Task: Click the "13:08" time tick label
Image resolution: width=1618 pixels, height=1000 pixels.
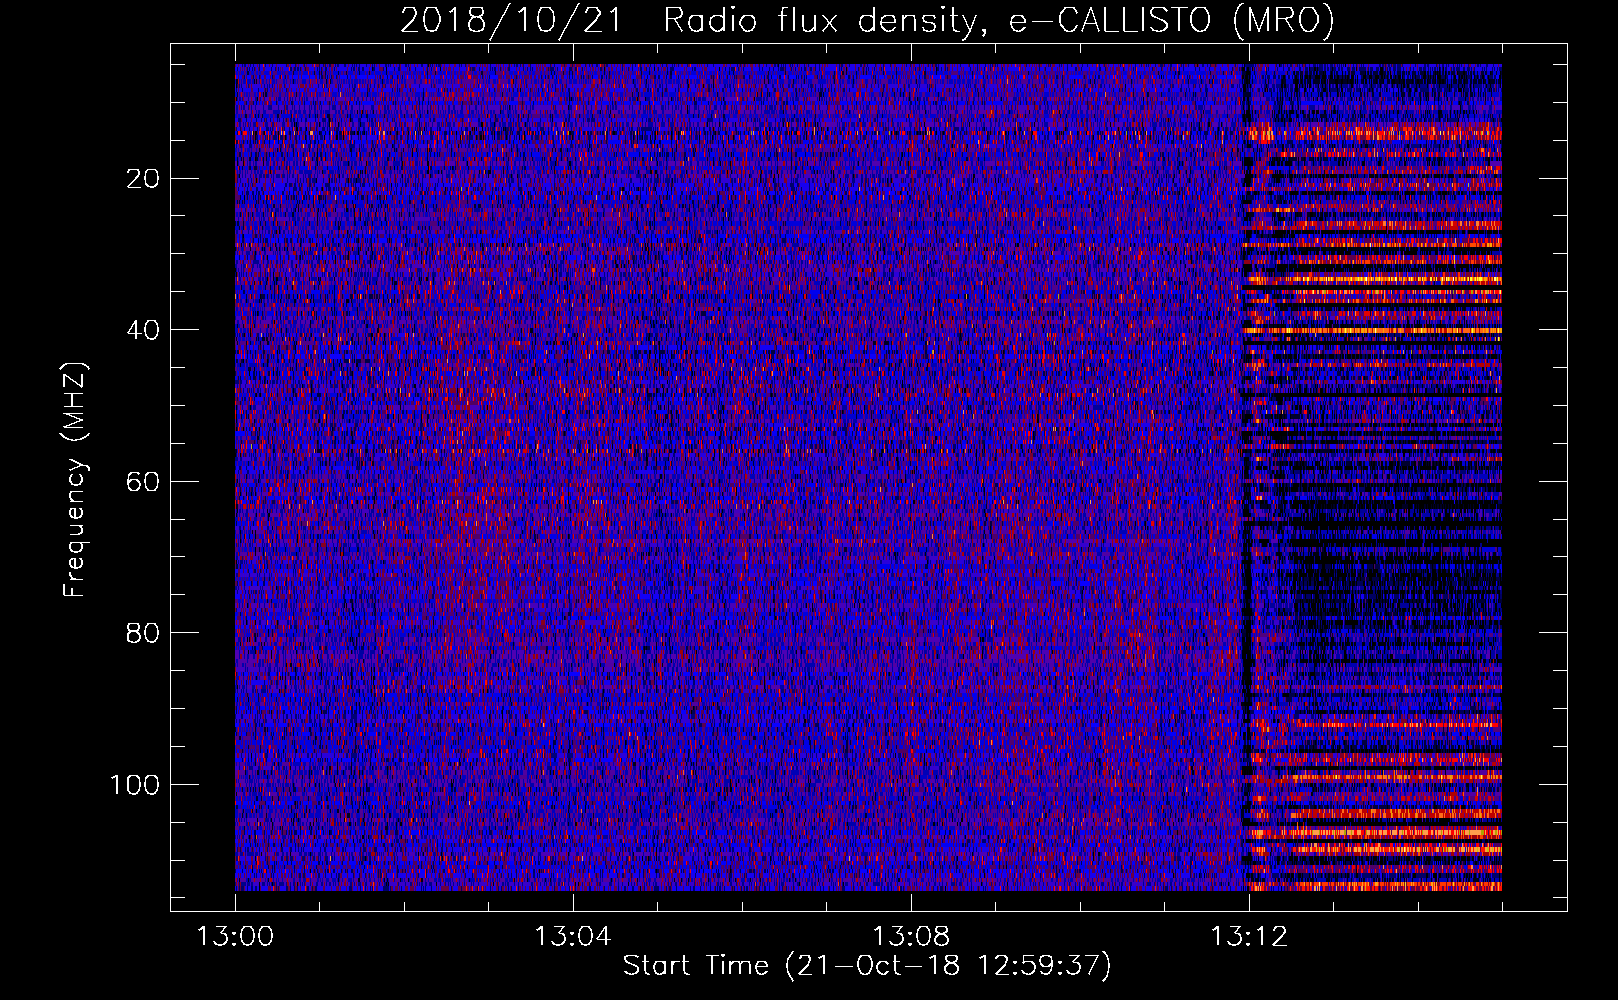Action: pyautogui.click(x=911, y=937)
